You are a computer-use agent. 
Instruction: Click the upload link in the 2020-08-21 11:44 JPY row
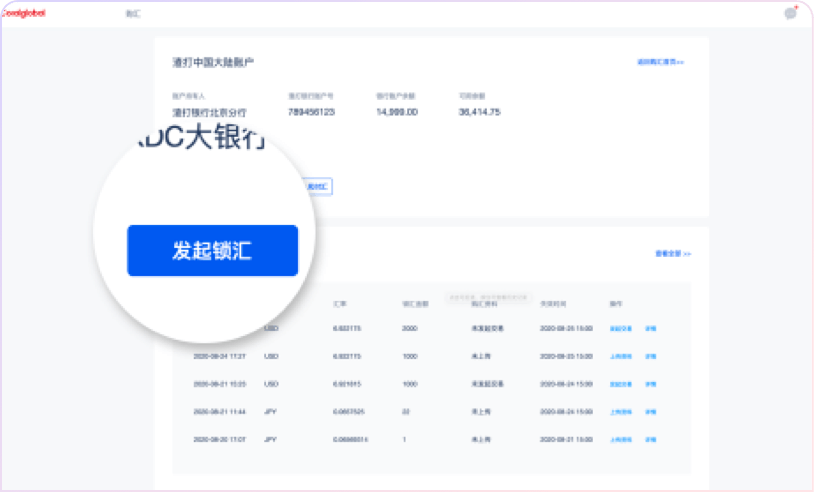[x=621, y=412]
